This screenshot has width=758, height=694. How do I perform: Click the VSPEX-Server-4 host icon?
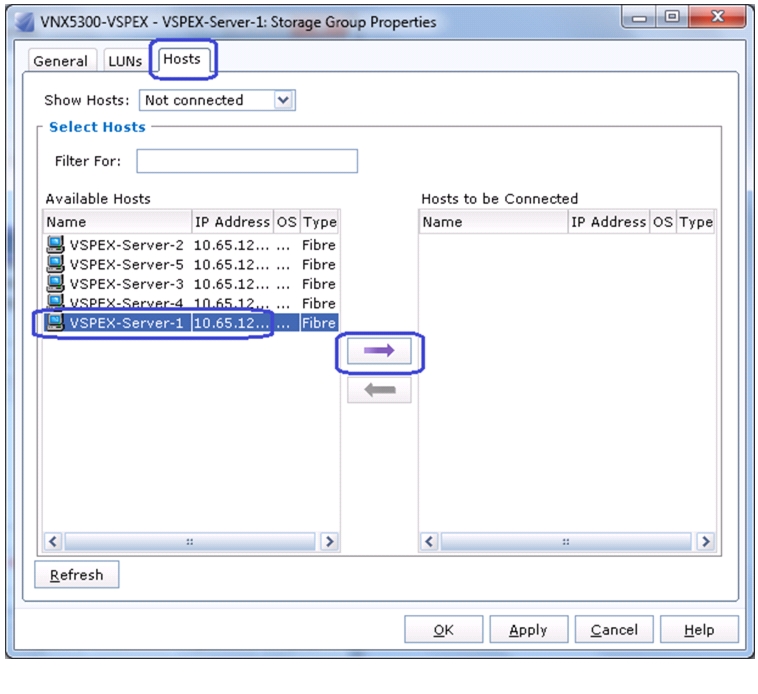click(x=55, y=301)
